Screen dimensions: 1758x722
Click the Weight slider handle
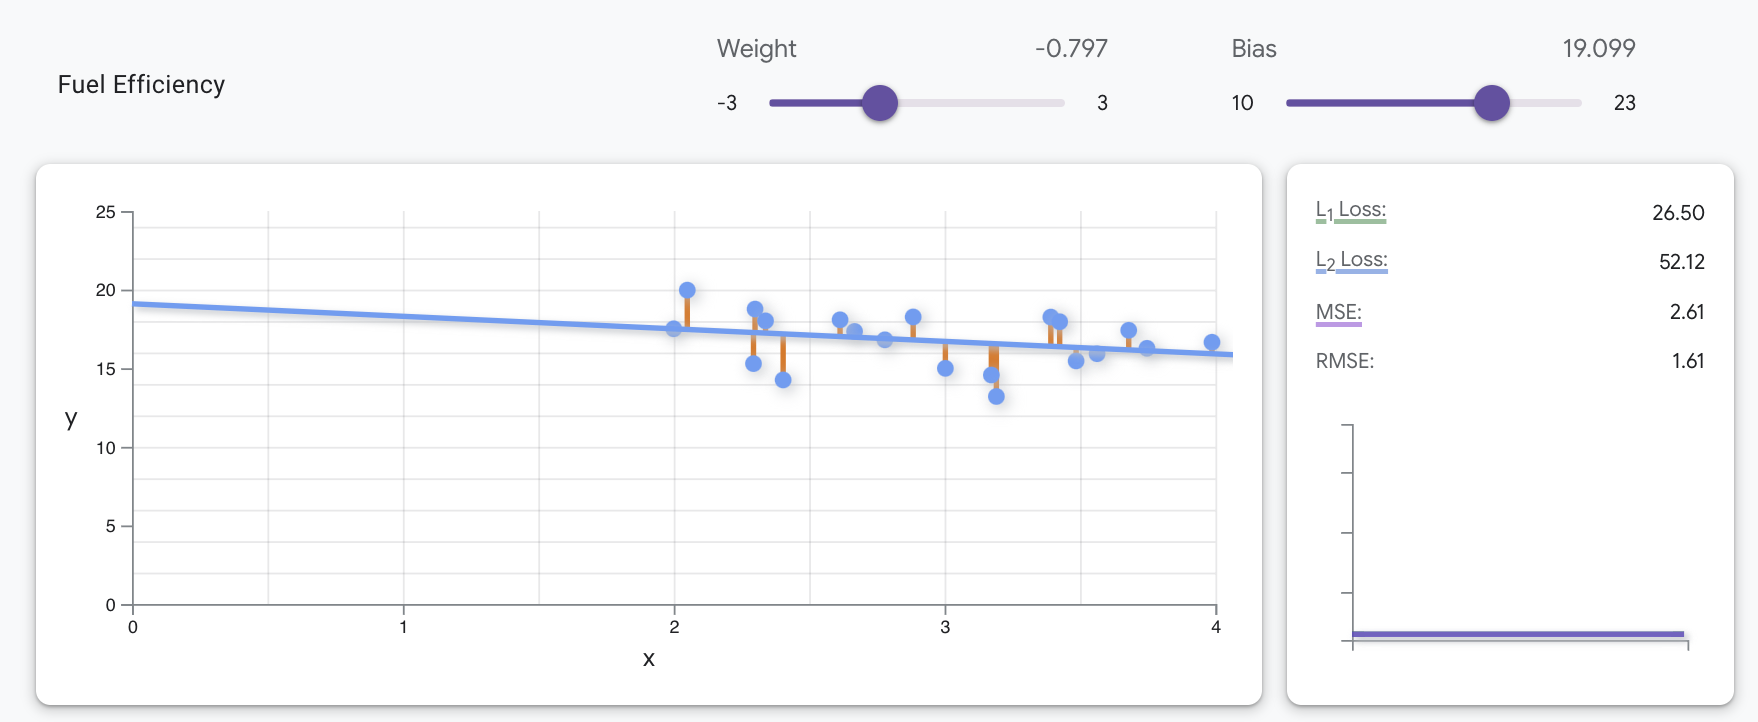pyautogui.click(x=880, y=102)
